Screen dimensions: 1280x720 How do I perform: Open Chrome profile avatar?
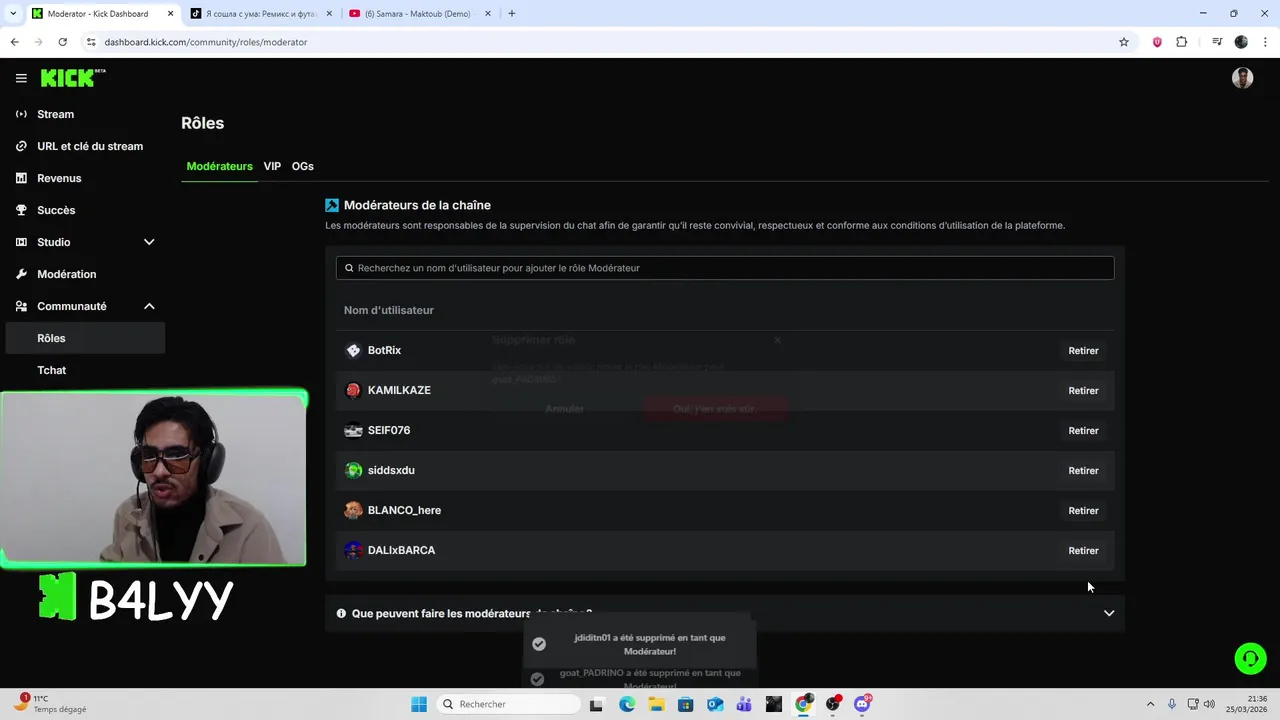tap(1241, 42)
